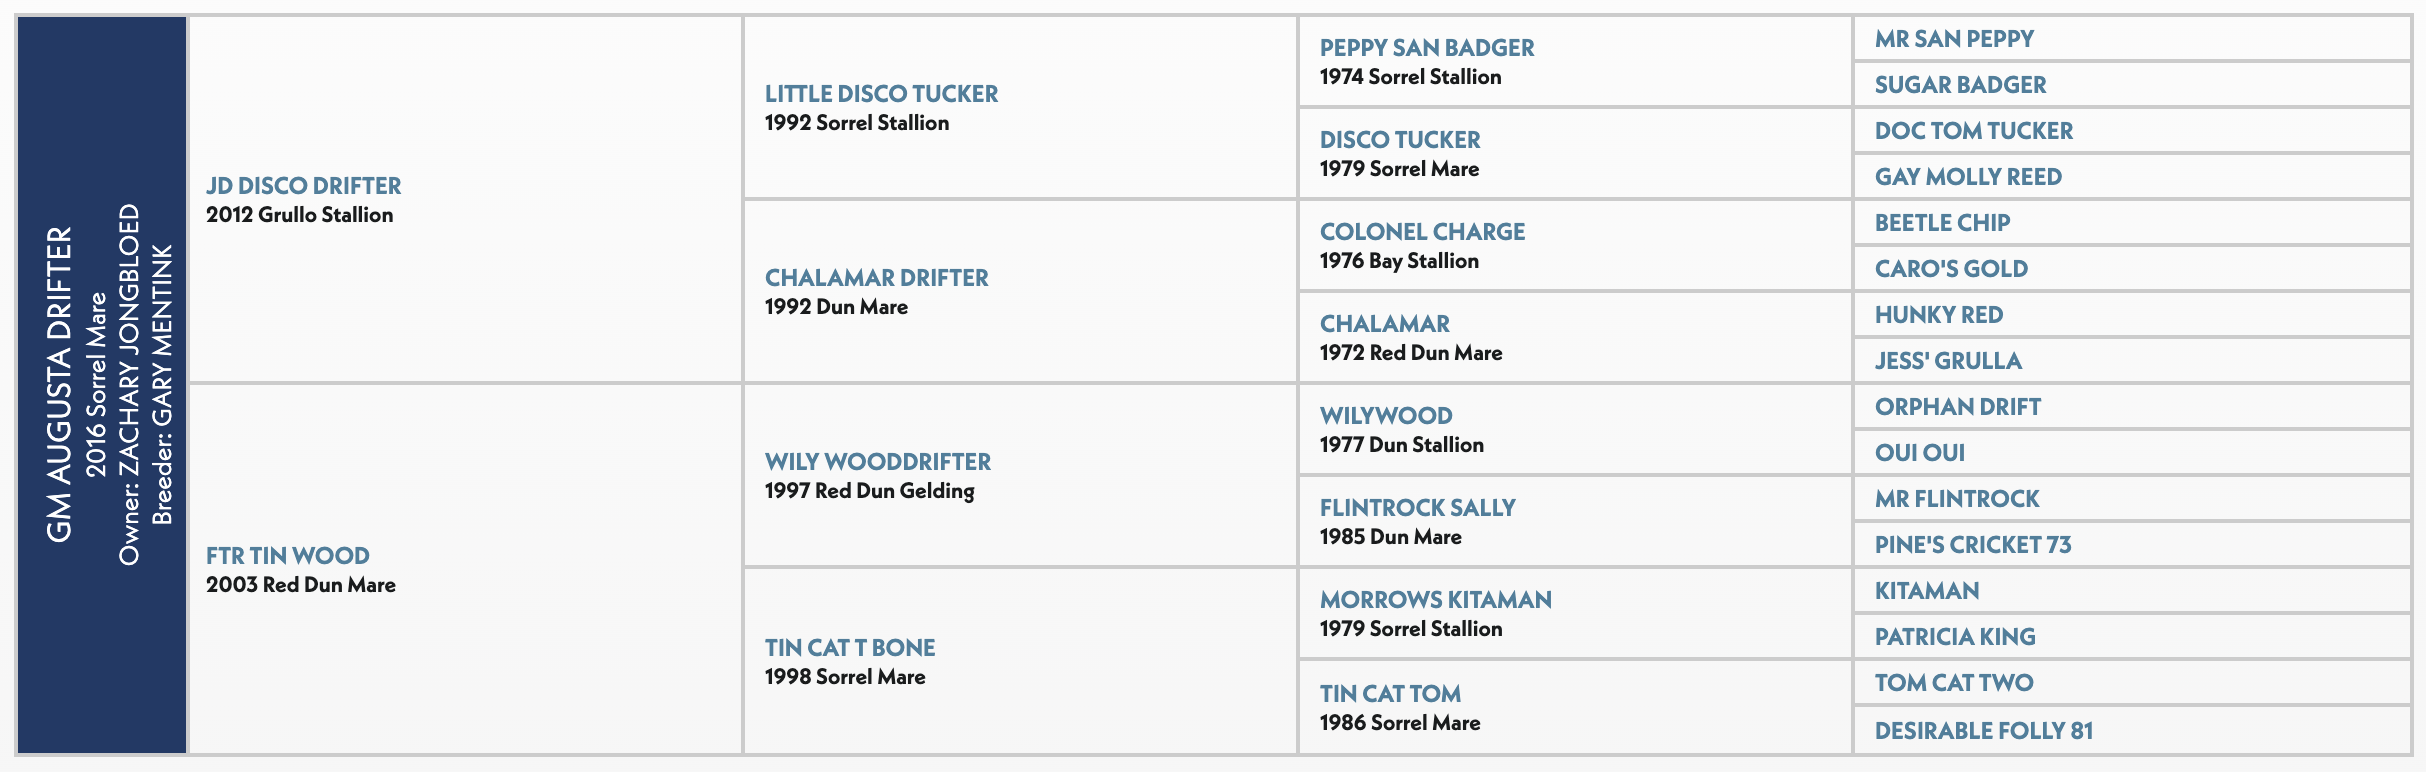Click the DISCO TUCKER mare link
The width and height of the screenshot is (2426, 772).
point(1399,140)
